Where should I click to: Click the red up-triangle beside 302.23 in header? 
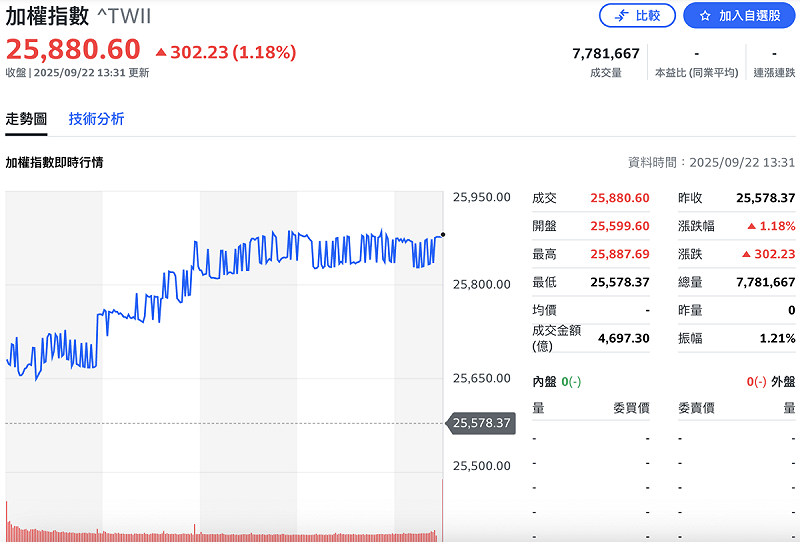click(161, 52)
